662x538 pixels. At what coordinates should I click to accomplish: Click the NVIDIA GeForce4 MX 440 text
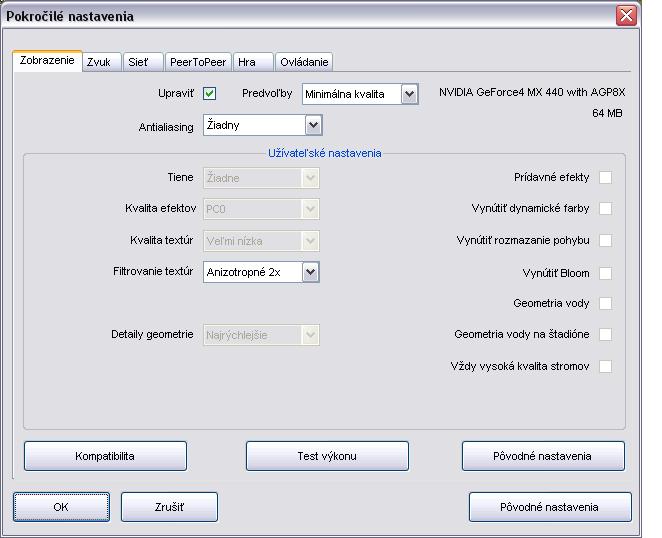point(532,92)
